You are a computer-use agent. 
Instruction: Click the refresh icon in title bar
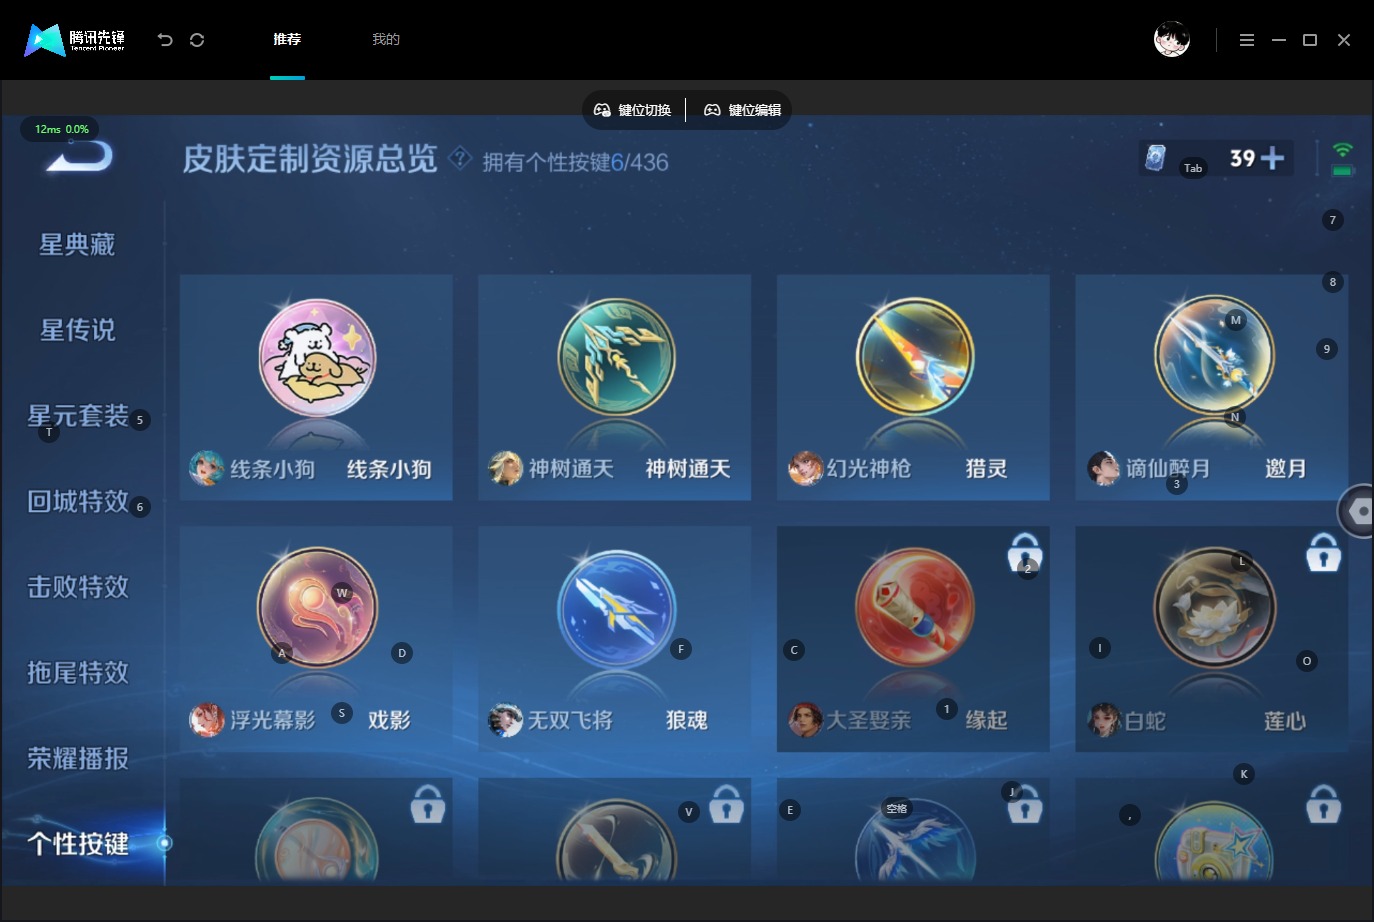[x=197, y=40]
